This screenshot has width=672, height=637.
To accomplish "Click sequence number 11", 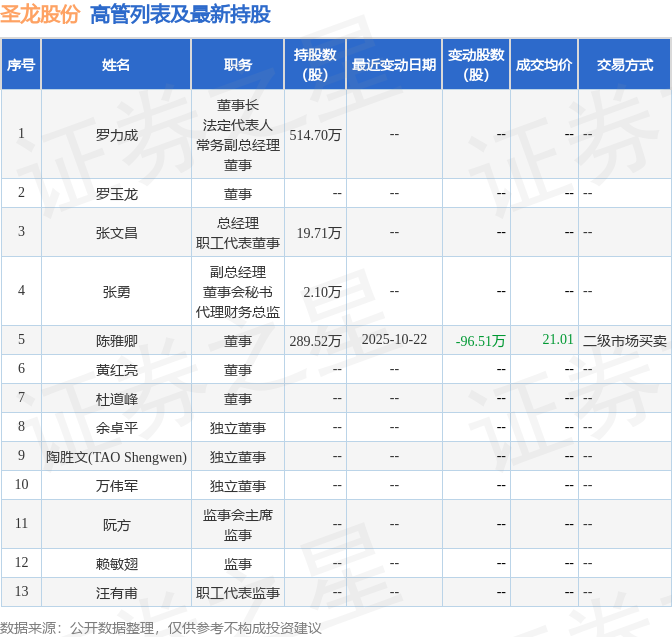I will 21,523.
